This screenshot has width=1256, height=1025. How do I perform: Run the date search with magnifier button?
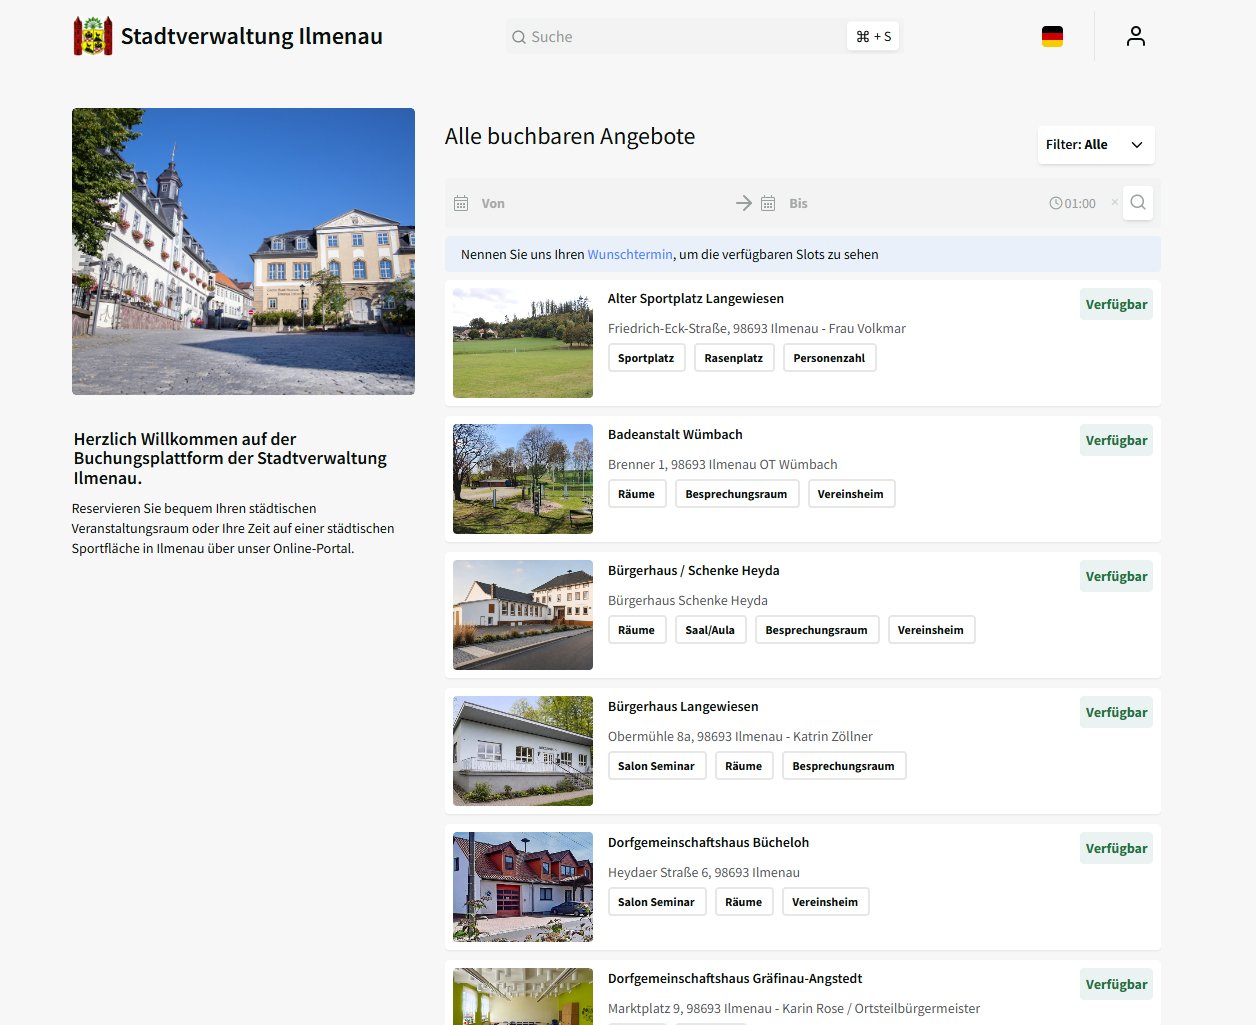pos(1138,203)
